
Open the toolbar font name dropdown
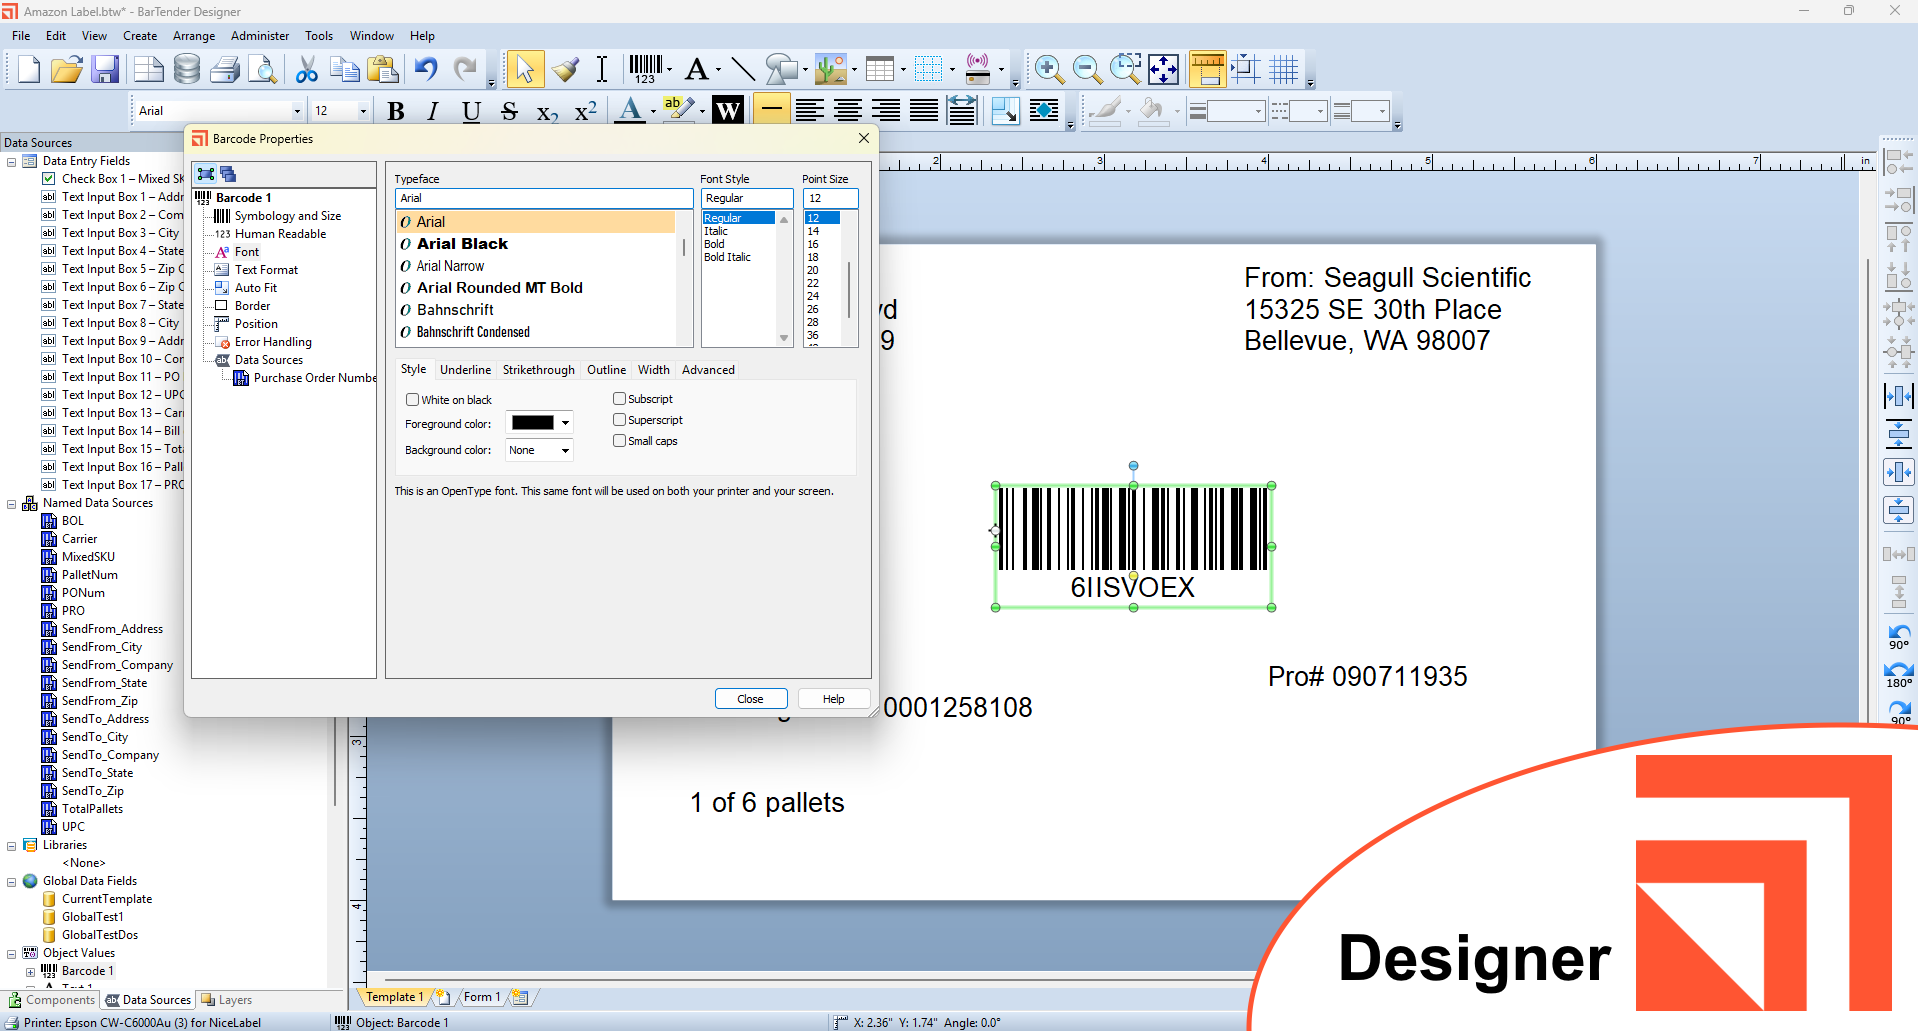[x=297, y=111]
